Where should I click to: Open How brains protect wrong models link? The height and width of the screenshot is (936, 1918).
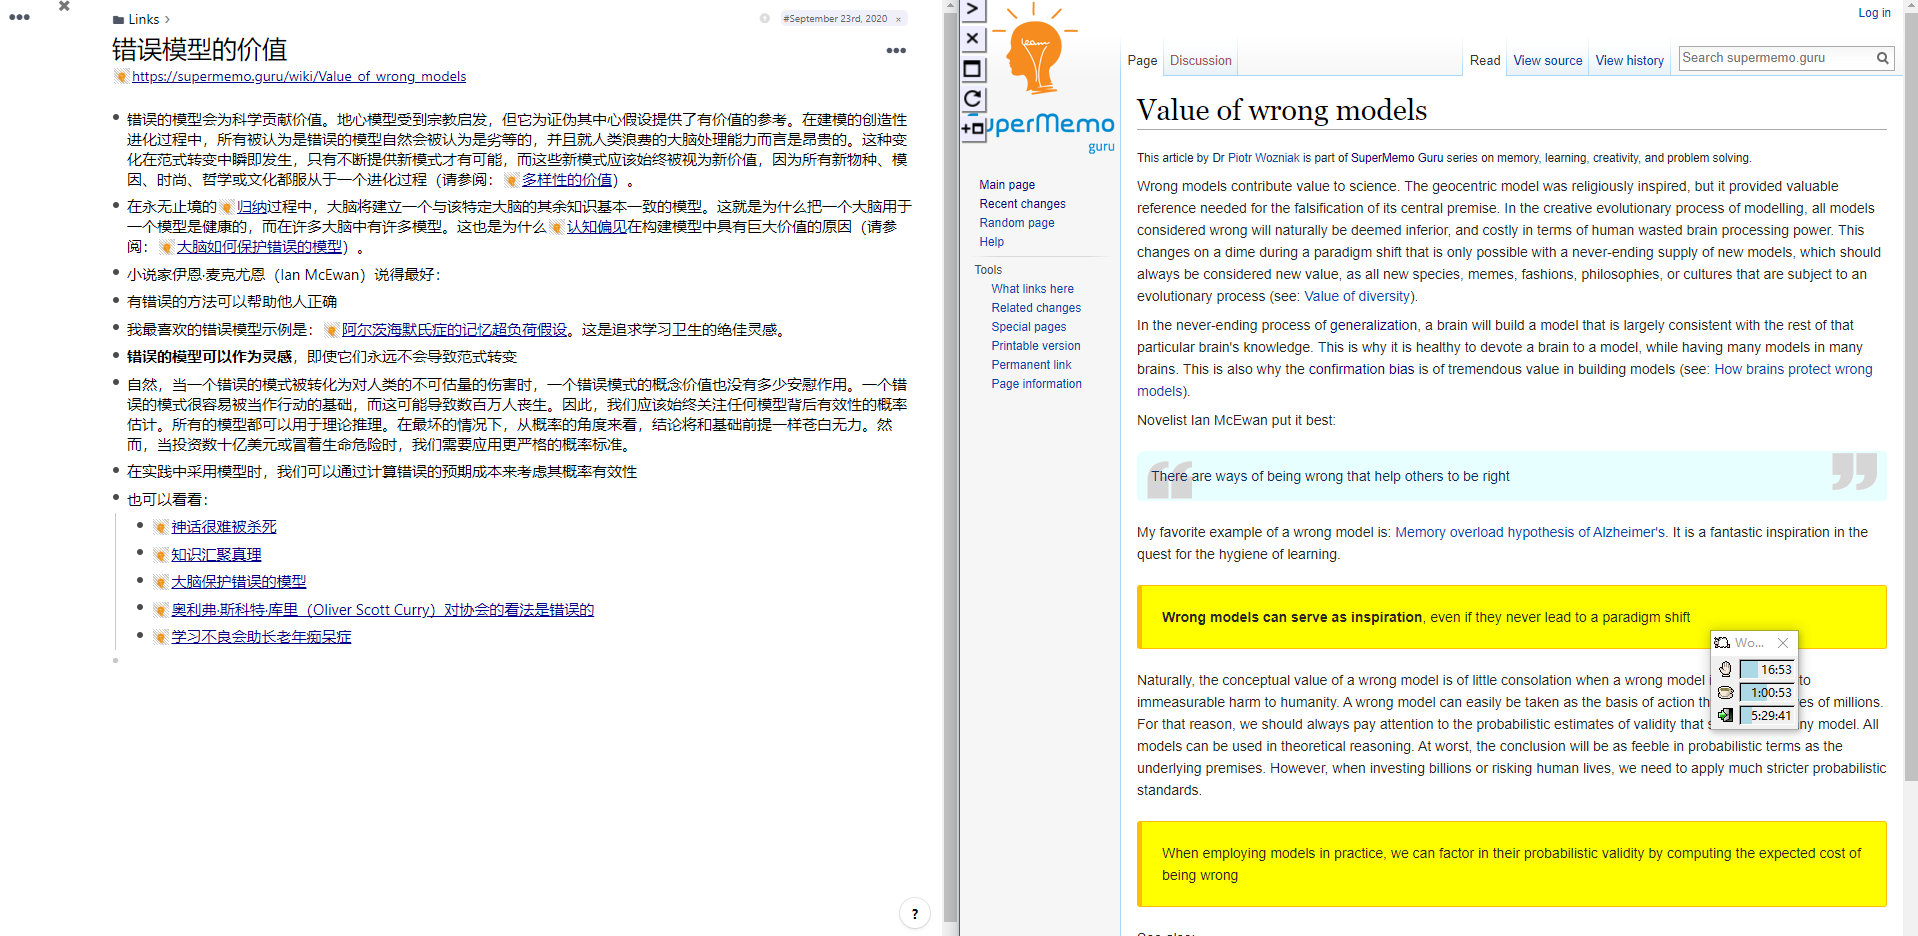point(1793,369)
